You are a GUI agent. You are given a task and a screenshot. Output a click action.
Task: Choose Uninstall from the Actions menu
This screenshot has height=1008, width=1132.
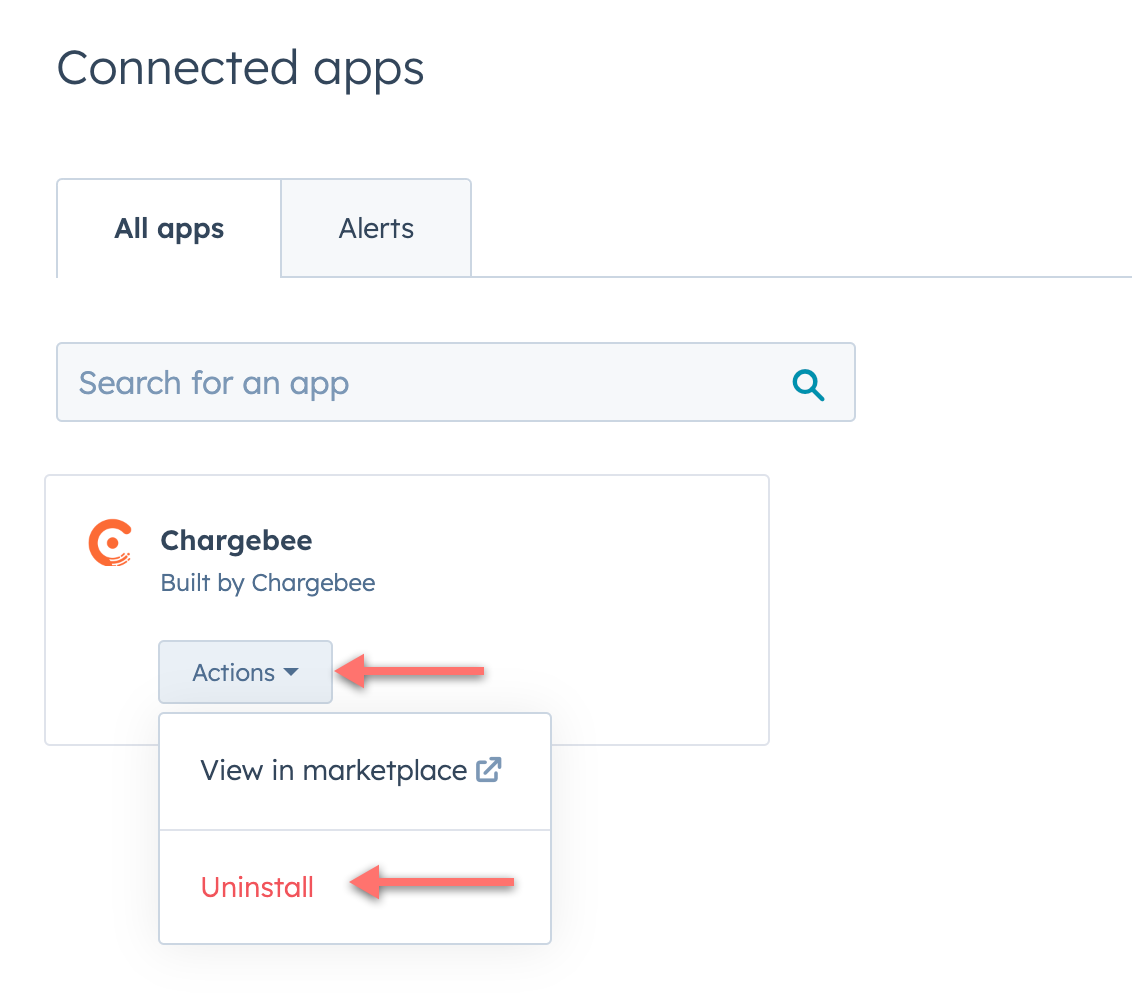tap(257, 887)
